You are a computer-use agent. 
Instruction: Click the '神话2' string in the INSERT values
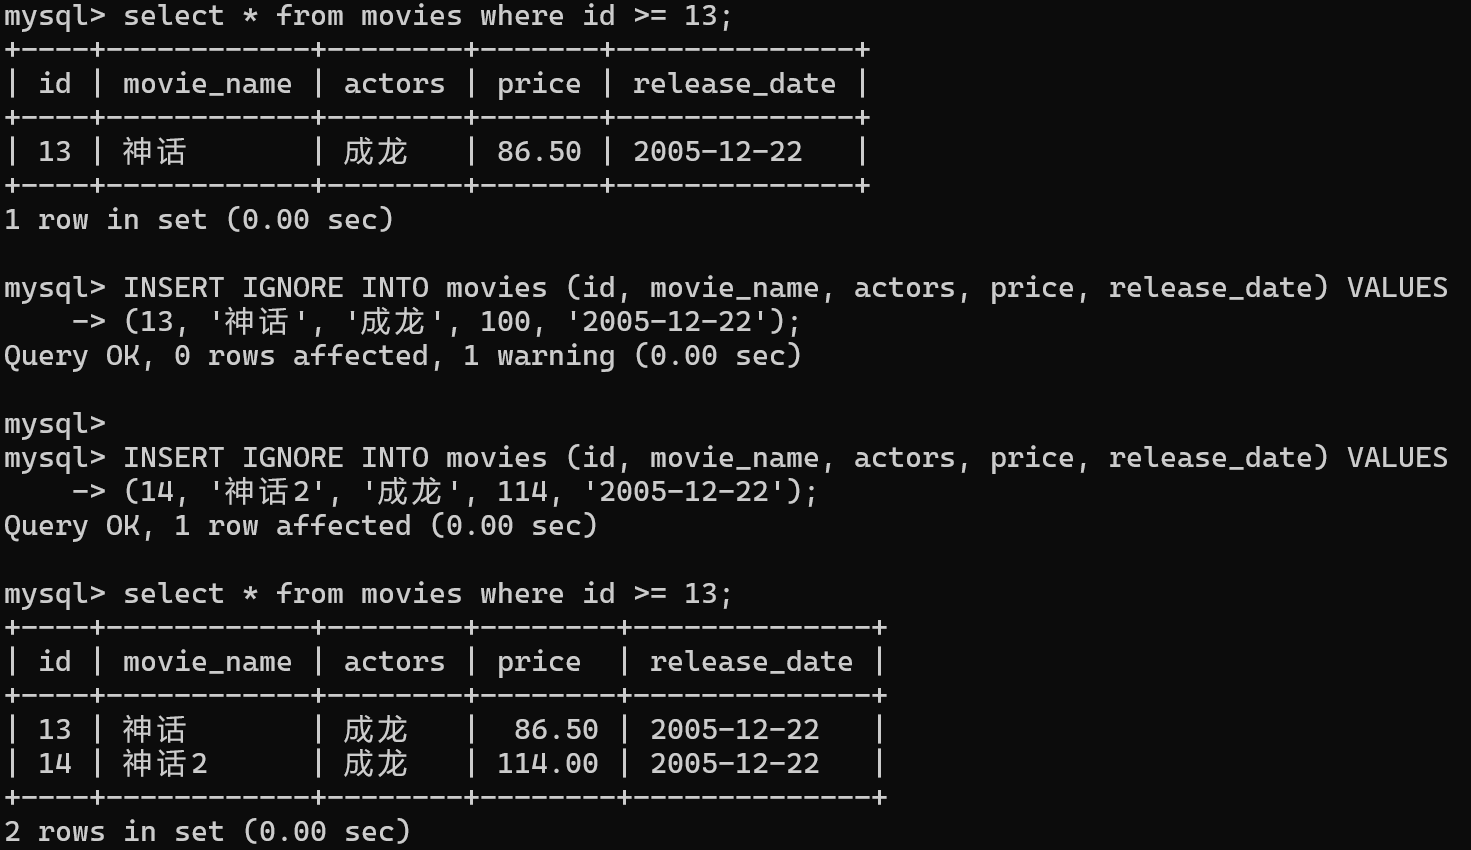pyautogui.click(x=267, y=492)
